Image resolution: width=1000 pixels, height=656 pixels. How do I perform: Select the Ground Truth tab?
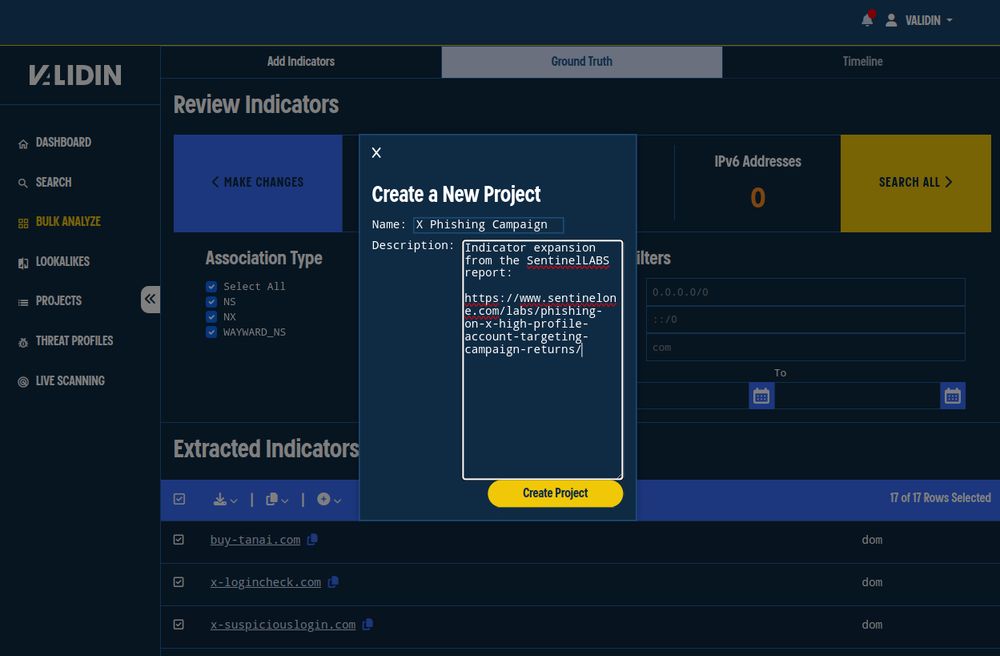(582, 62)
